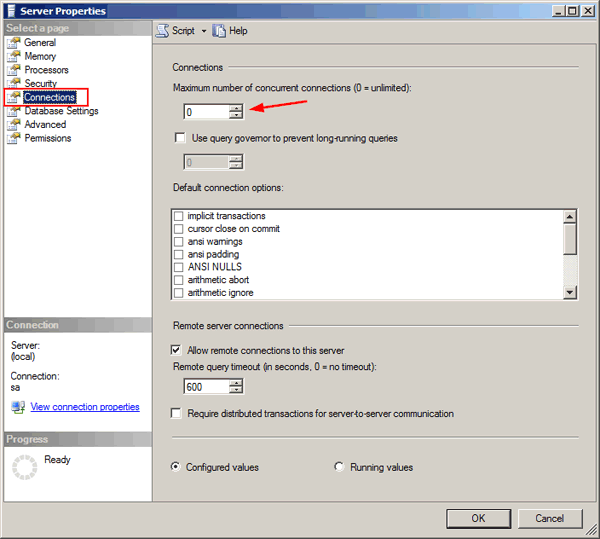600x539 pixels.
Task: Check cursor close on commit option
Action: (x=179, y=229)
